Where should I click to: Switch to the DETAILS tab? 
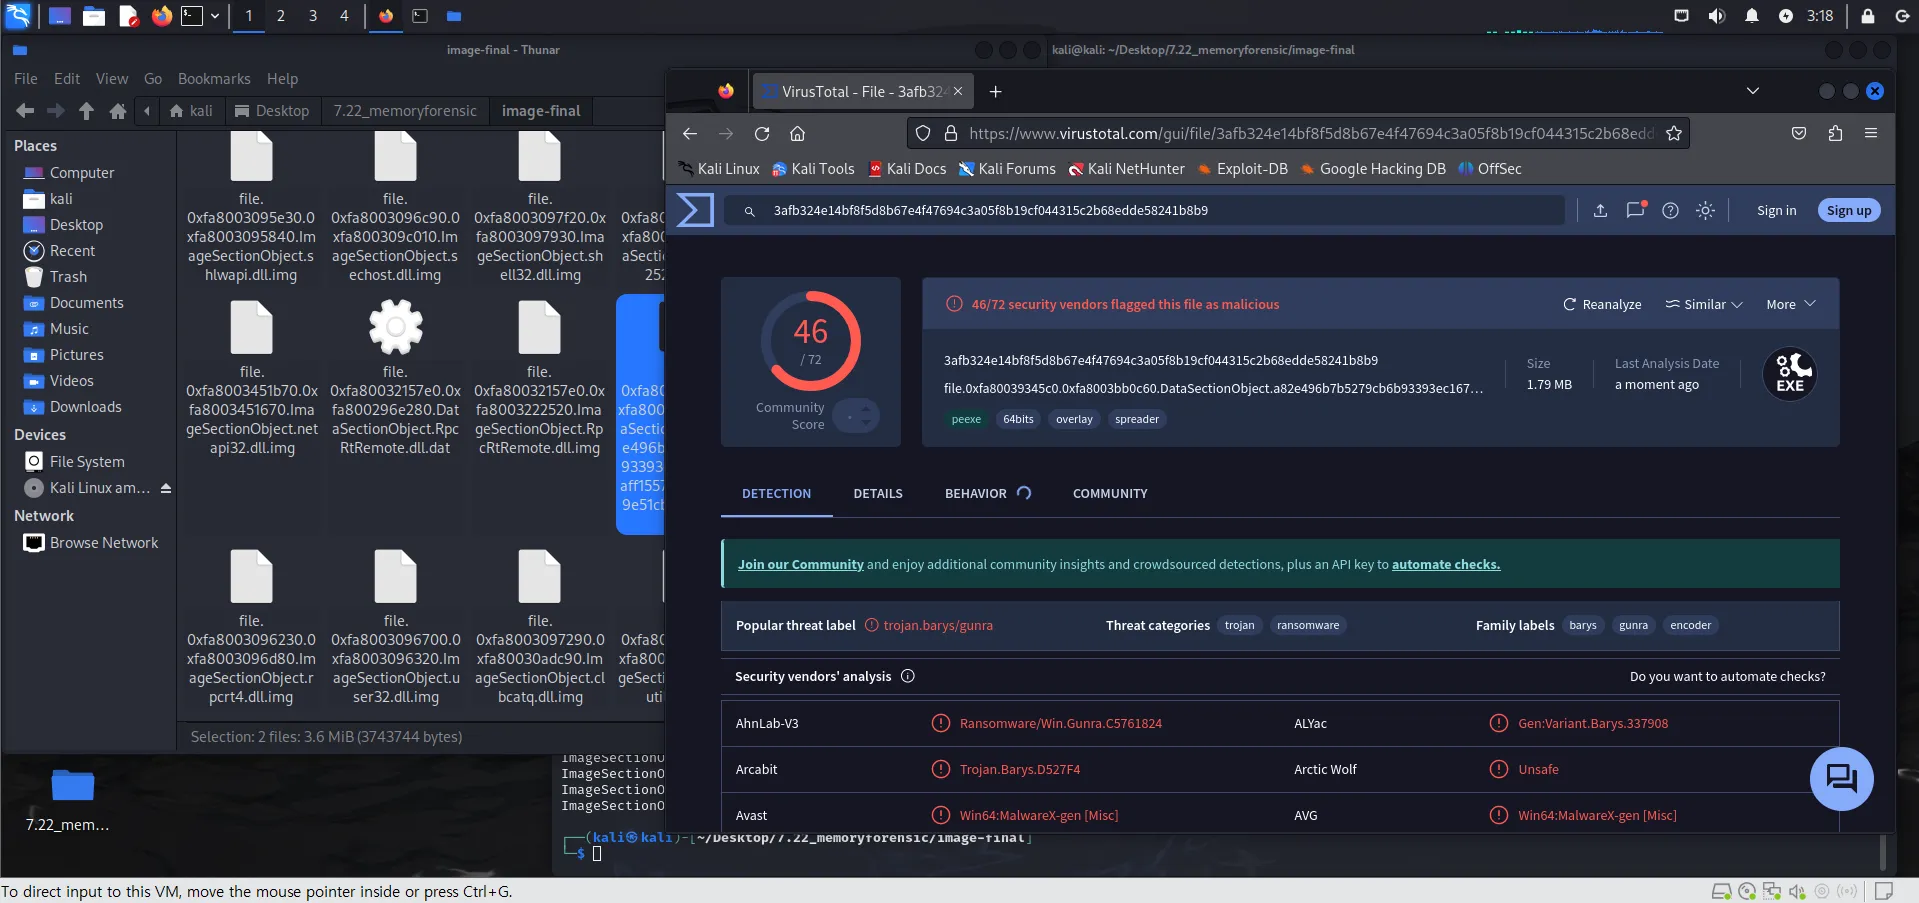pos(878,493)
